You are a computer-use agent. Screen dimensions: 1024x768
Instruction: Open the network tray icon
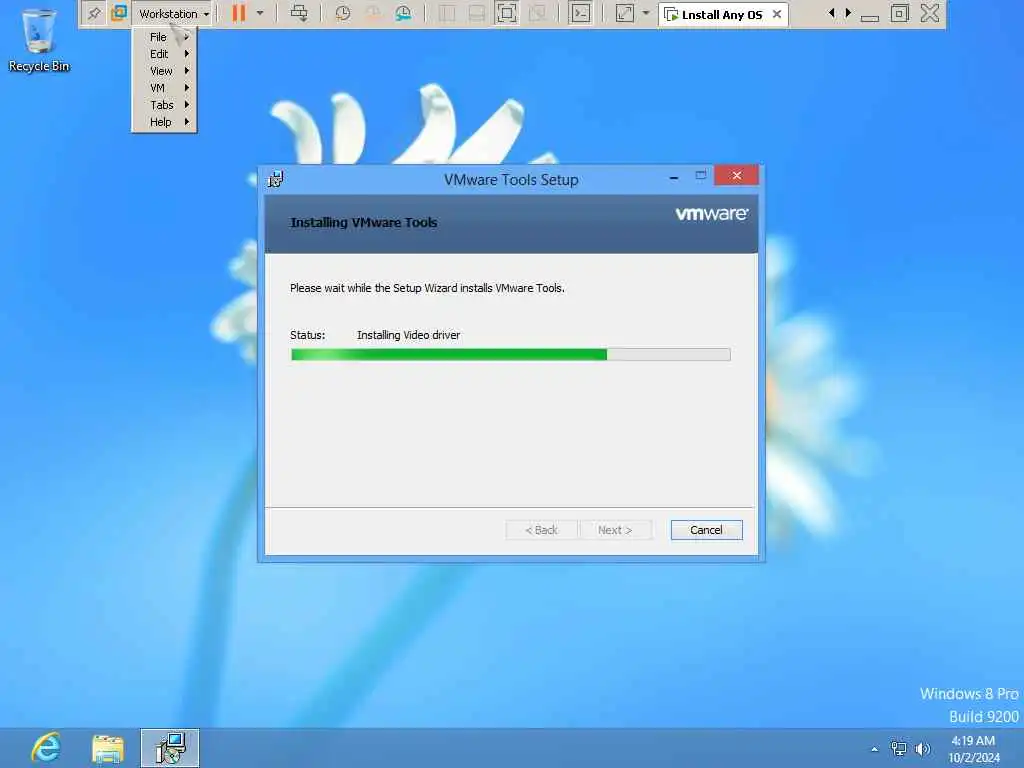899,749
